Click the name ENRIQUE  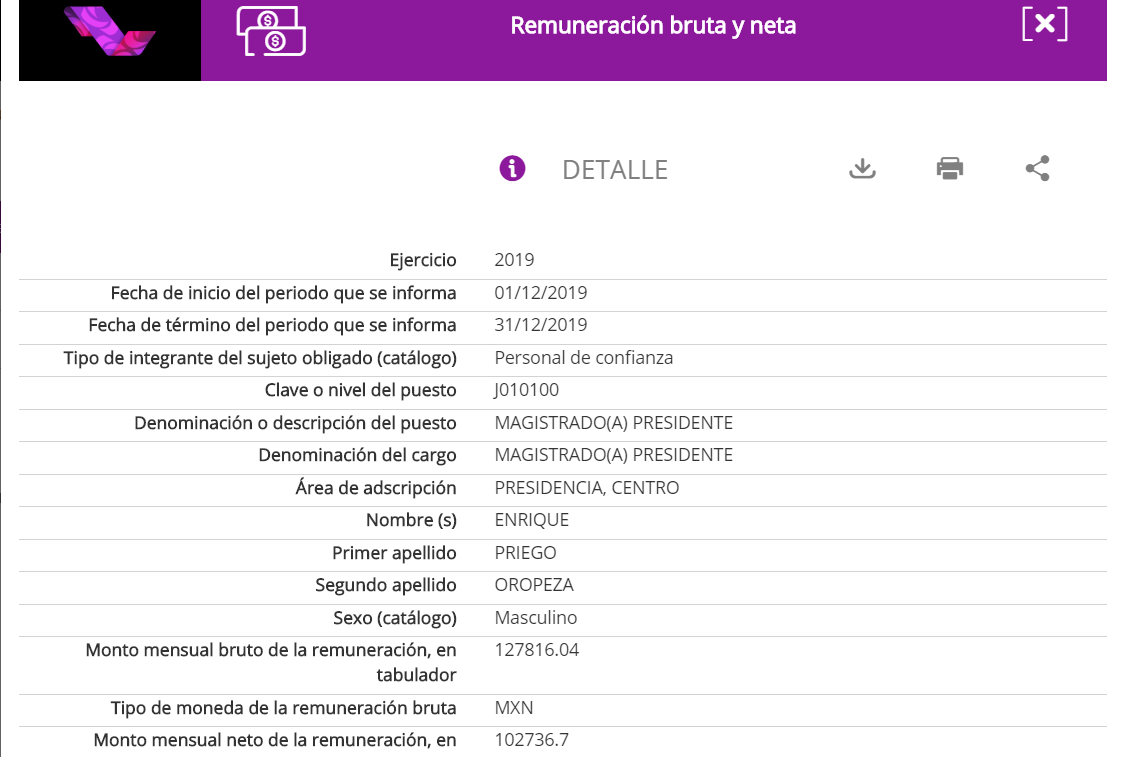(x=532, y=520)
